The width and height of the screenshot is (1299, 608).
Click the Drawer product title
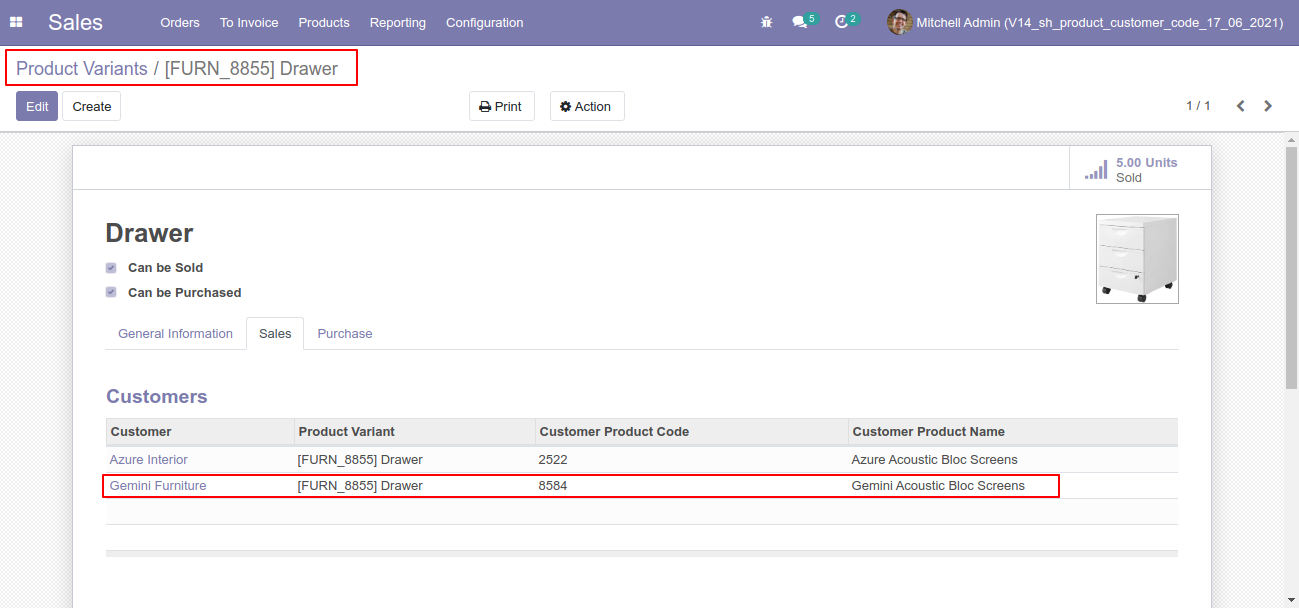pyautogui.click(x=149, y=233)
